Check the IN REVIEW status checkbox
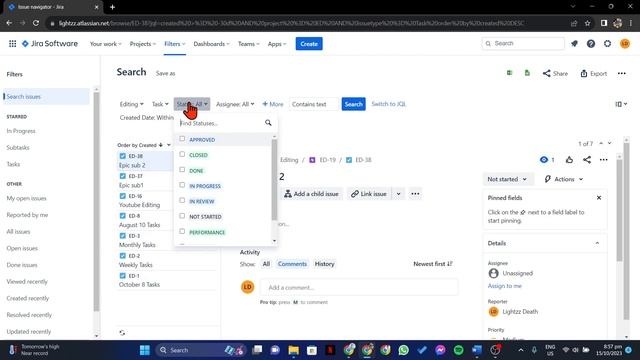Image resolution: width=640 pixels, height=360 pixels. (182, 200)
